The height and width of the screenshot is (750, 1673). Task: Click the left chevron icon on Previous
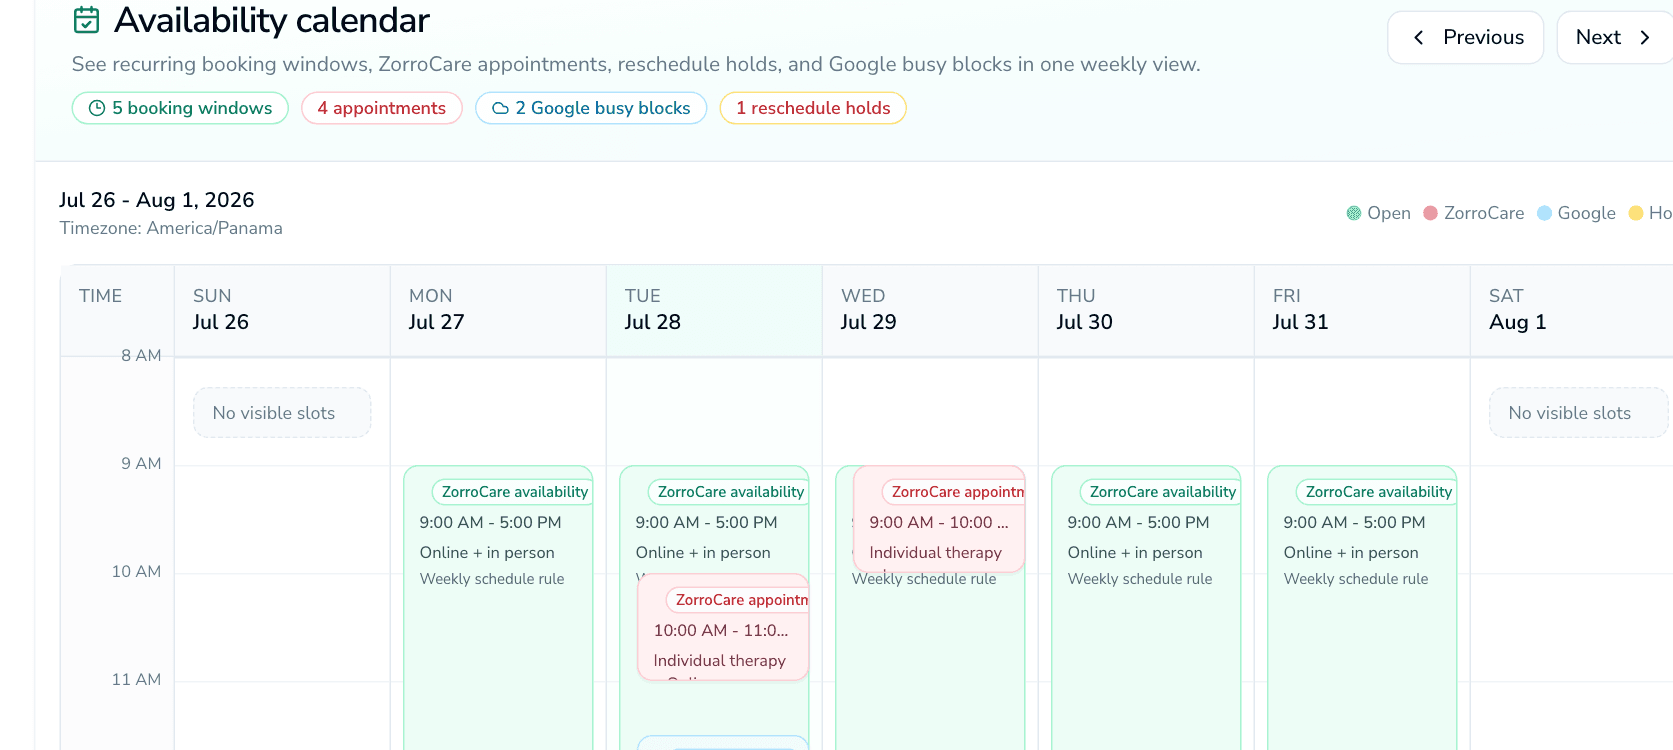coord(1418,38)
